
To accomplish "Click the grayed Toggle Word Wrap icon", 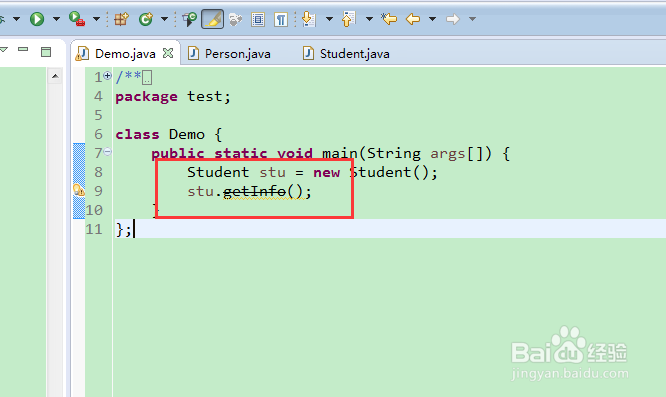I will pos(235,19).
